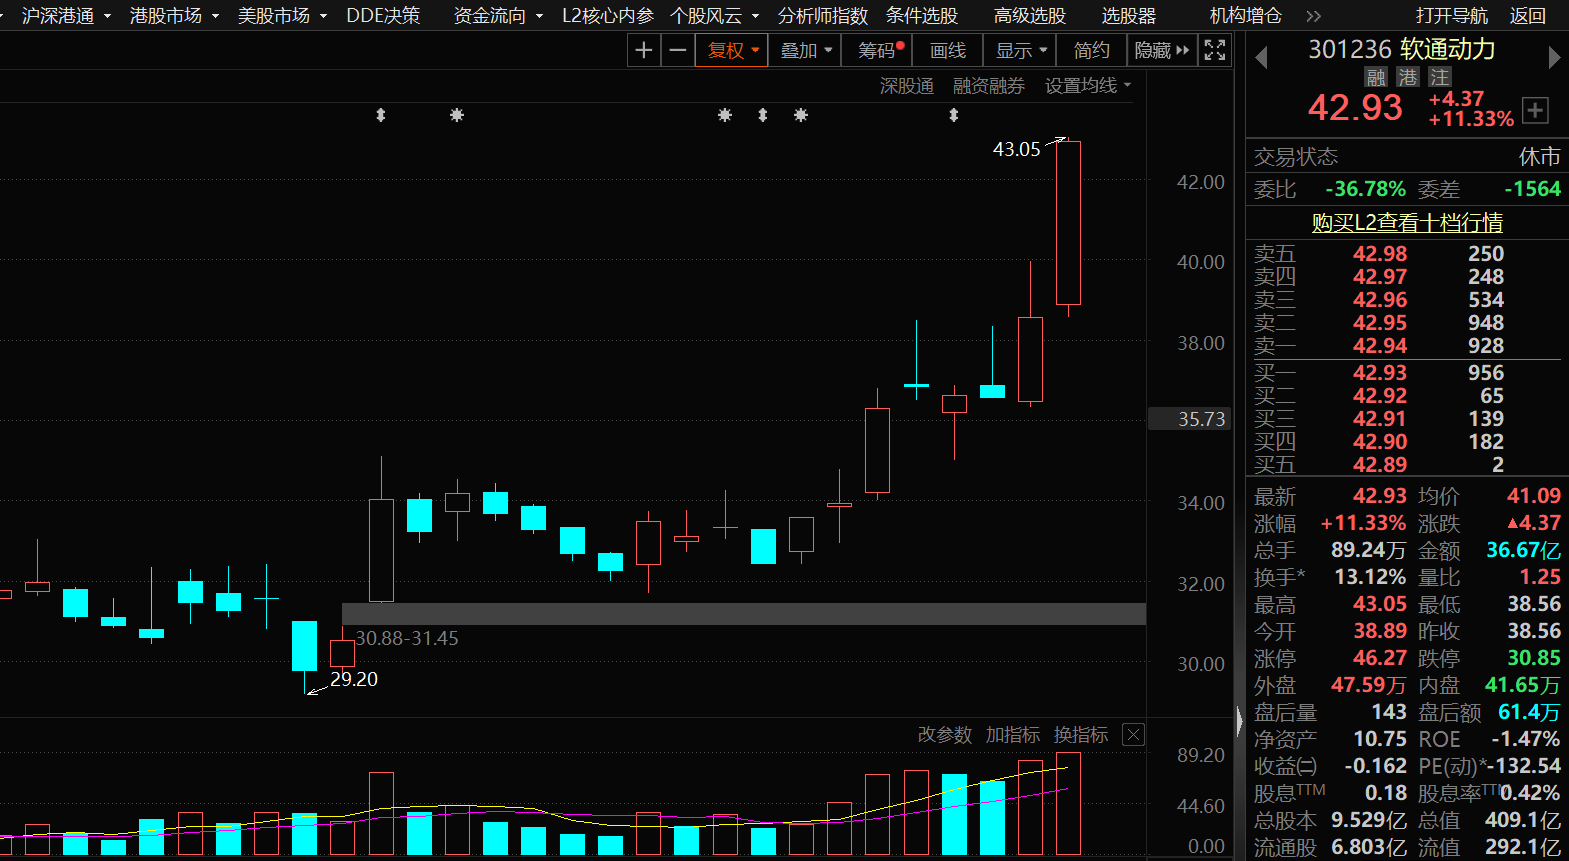The image size is (1569, 861).
Task: Open L2核心内参 menu
Action: [x=607, y=16]
